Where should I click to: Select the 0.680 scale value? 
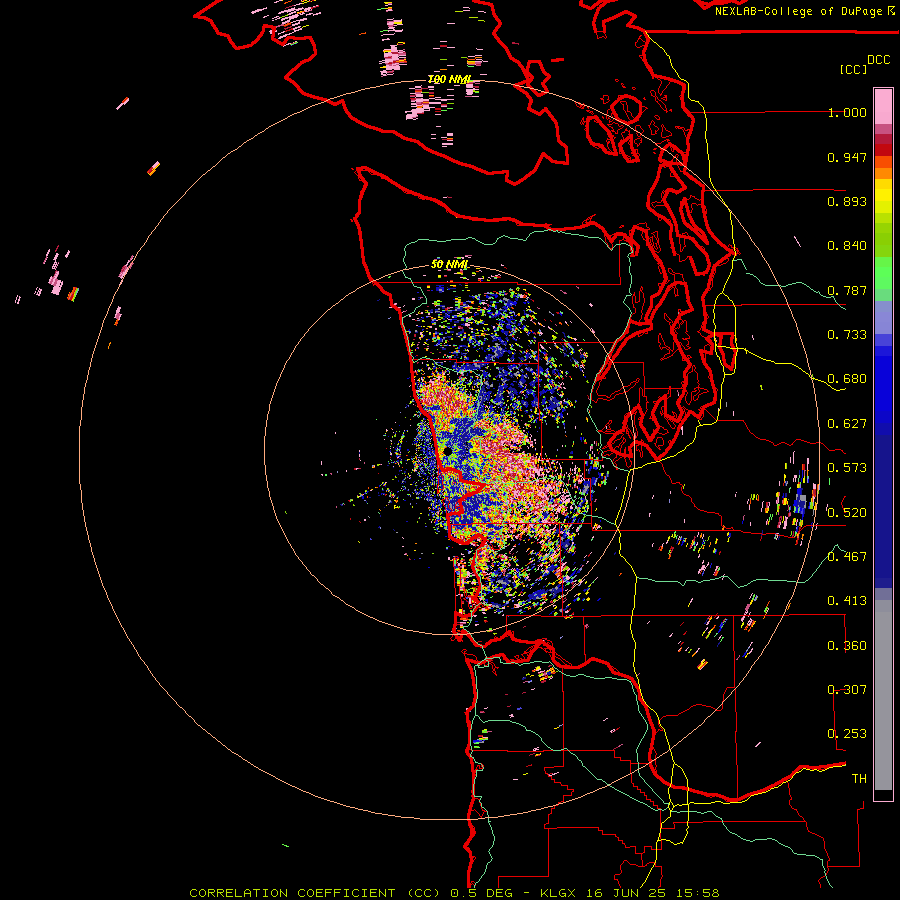tap(847, 379)
